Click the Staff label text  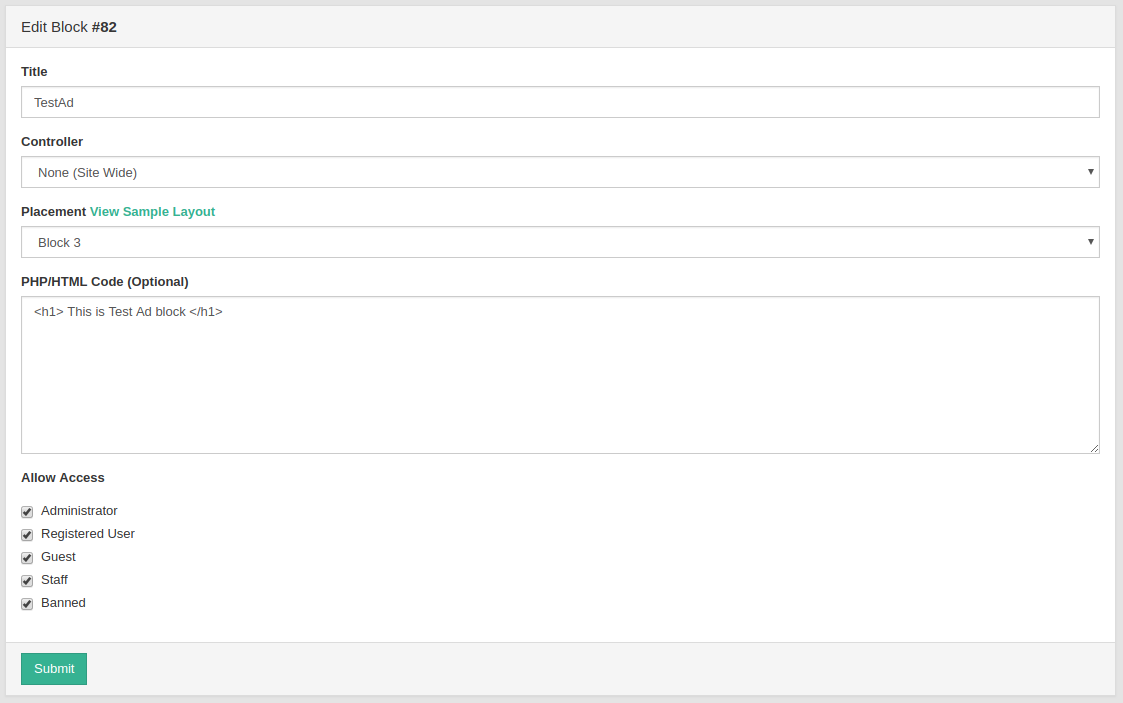[x=54, y=580]
